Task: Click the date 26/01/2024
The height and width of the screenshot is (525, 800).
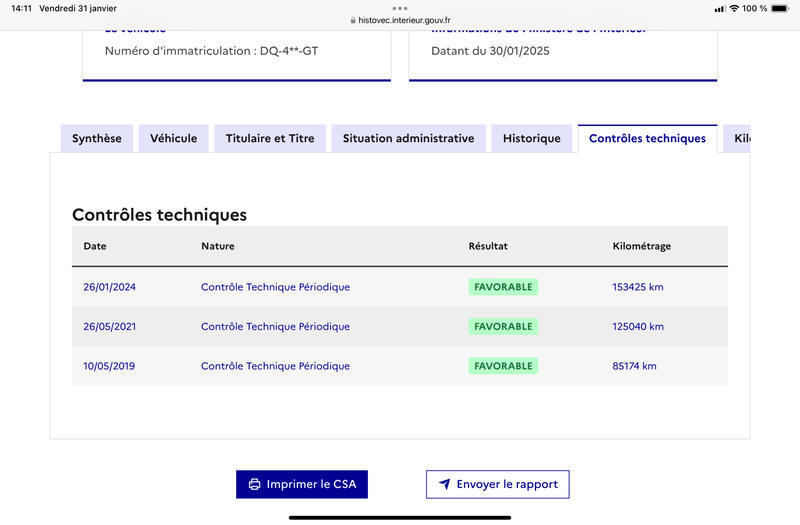Action: coord(109,287)
